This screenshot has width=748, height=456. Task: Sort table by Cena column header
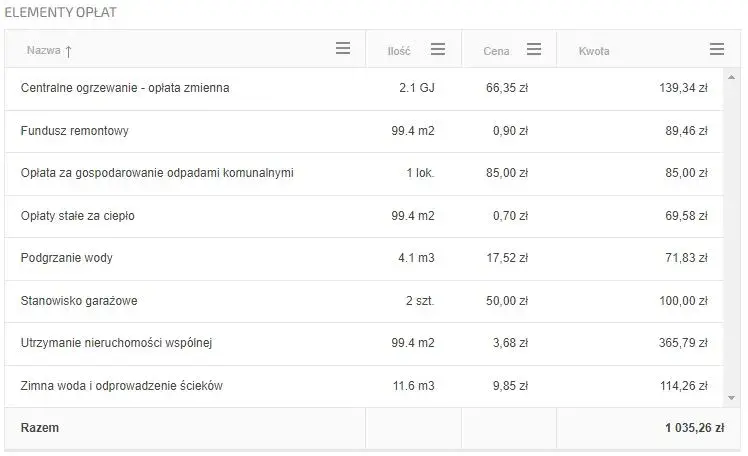pyautogui.click(x=496, y=51)
